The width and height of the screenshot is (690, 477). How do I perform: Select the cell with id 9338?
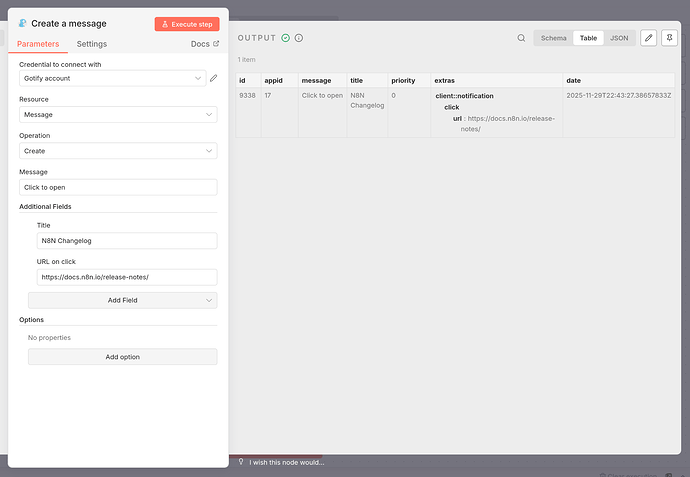[248, 112]
